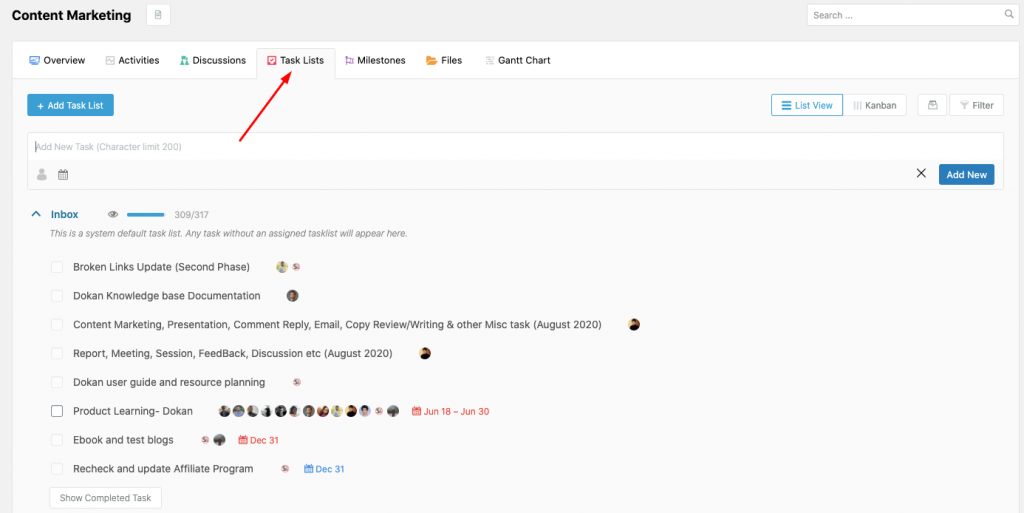Image resolution: width=1024 pixels, height=513 pixels.
Task: Check the Ebook and test blogs checkbox
Action: click(x=57, y=440)
